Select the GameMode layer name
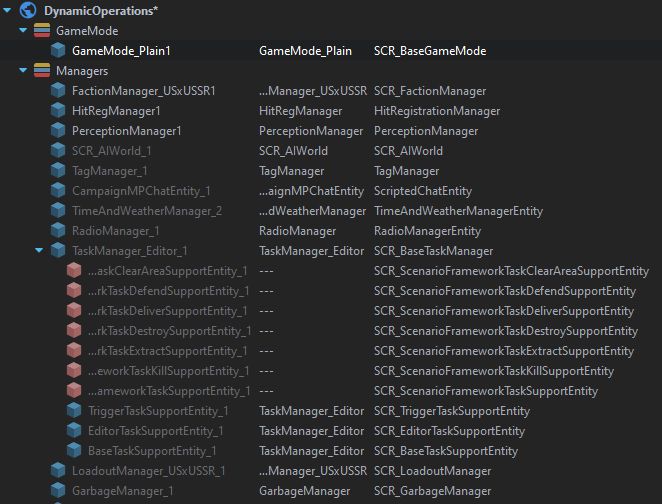Viewport: 662px width, 504px height. (x=87, y=31)
